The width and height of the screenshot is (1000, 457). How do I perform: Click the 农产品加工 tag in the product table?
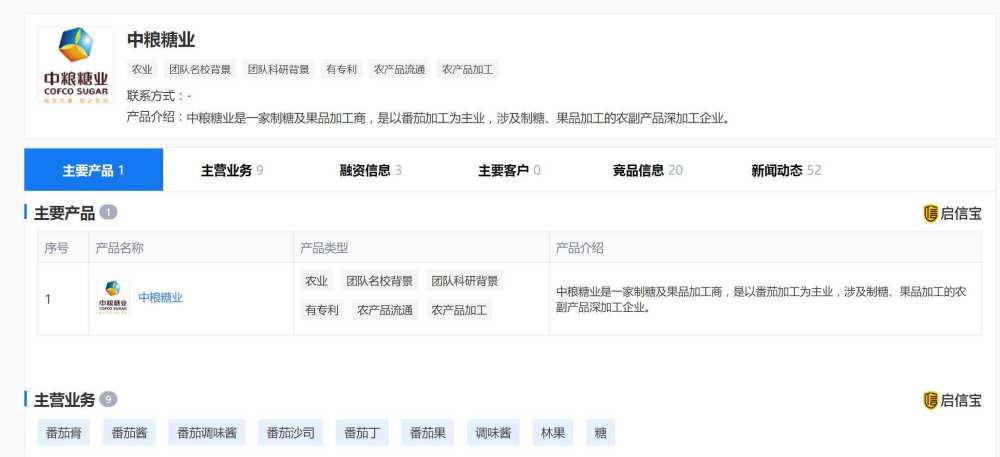click(x=459, y=310)
